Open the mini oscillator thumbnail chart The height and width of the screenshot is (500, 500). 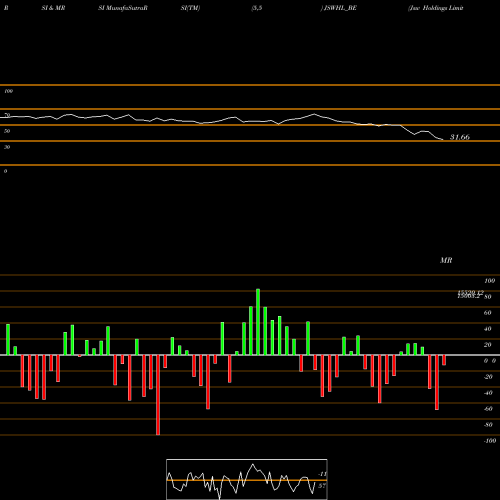pyautogui.click(x=247, y=479)
